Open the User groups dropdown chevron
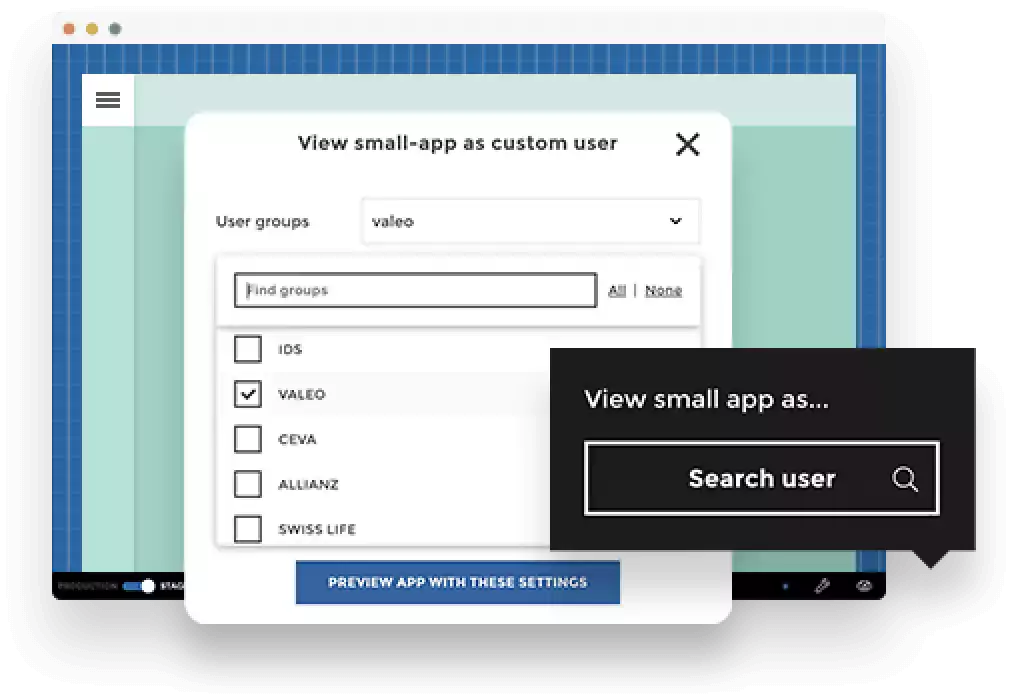The width and height of the screenshot is (1010, 698). (675, 221)
